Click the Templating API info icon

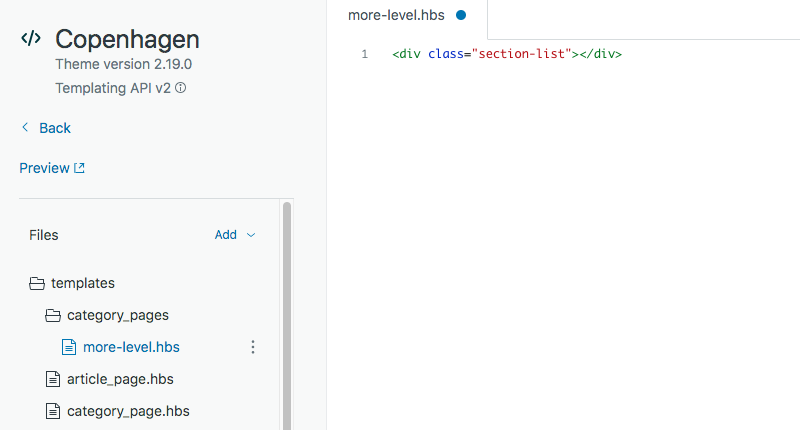coord(181,88)
